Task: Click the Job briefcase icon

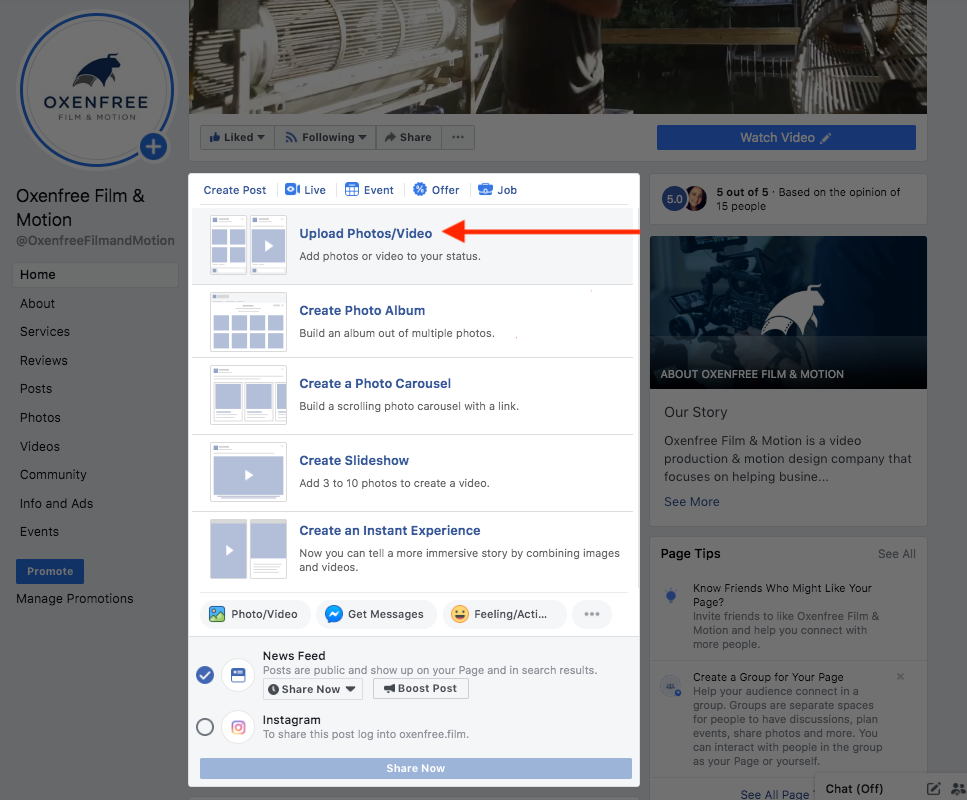Action: point(485,189)
